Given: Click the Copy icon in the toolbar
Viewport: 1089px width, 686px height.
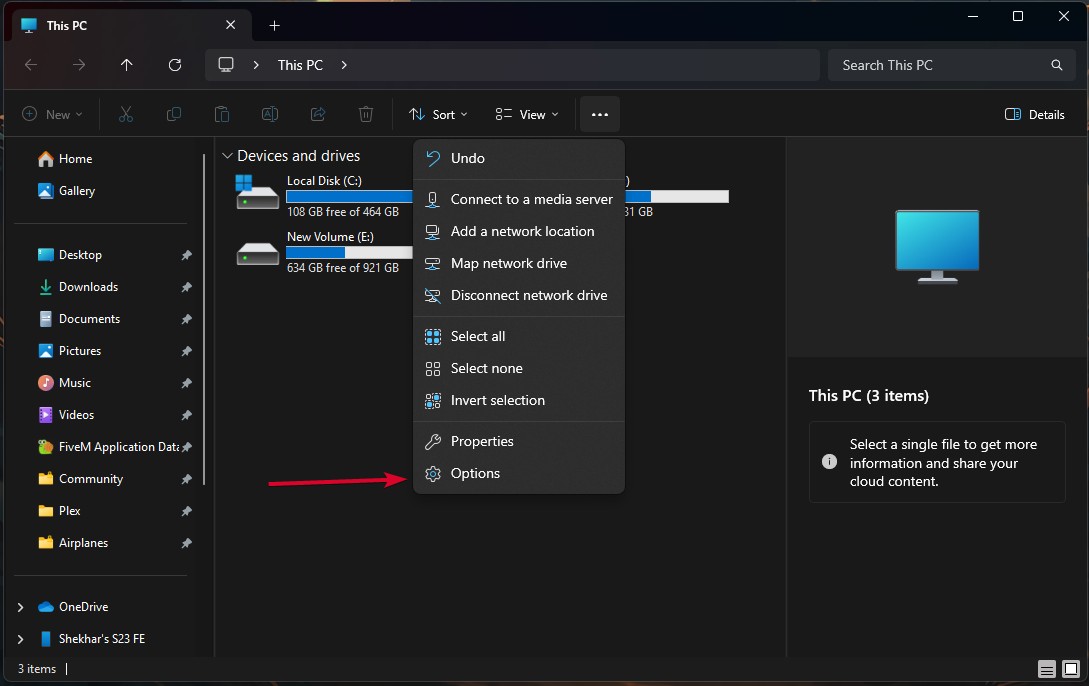Looking at the screenshot, I should [x=173, y=114].
